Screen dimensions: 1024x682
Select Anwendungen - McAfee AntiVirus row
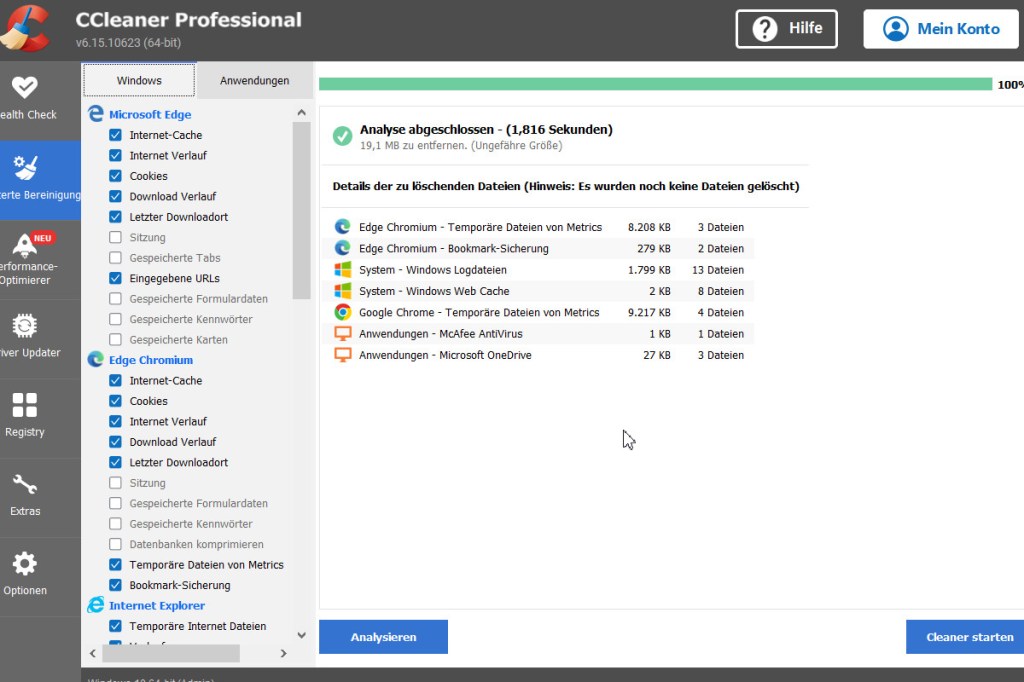coord(539,334)
